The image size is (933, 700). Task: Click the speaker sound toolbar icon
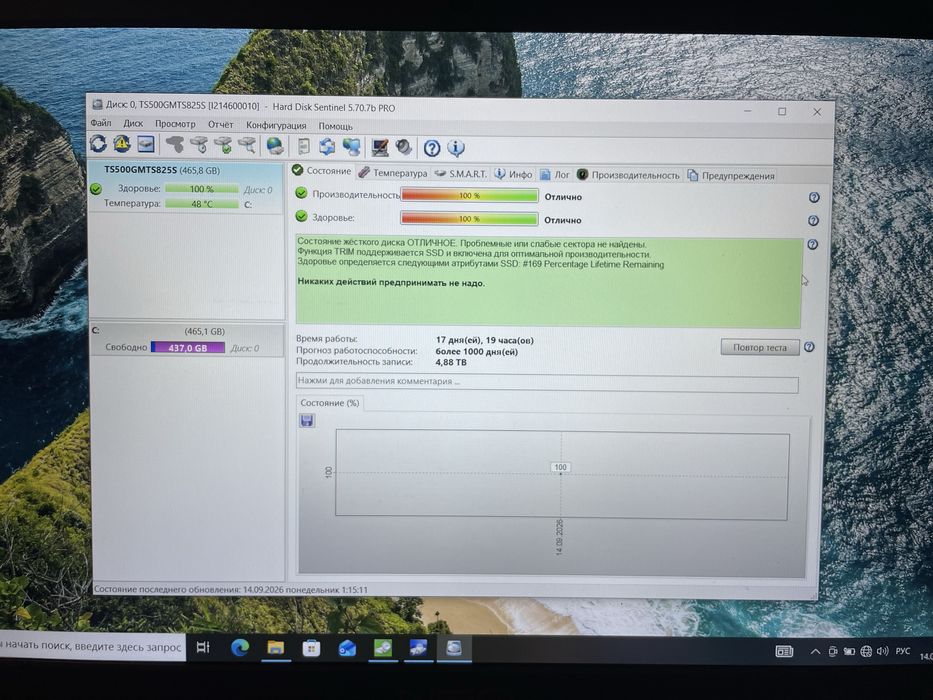[x=404, y=147]
